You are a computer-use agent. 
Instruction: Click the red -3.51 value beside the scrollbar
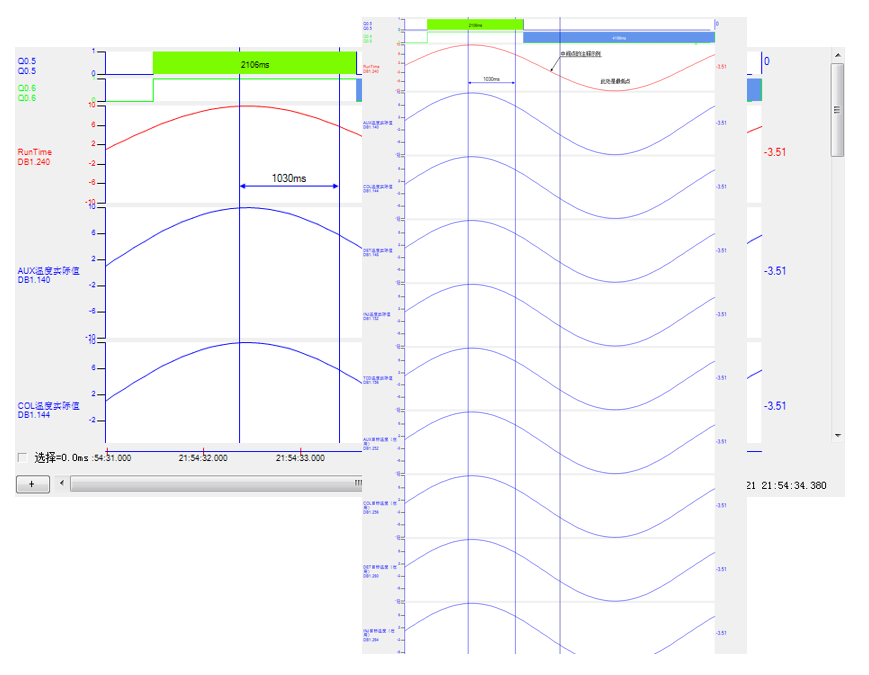775,152
